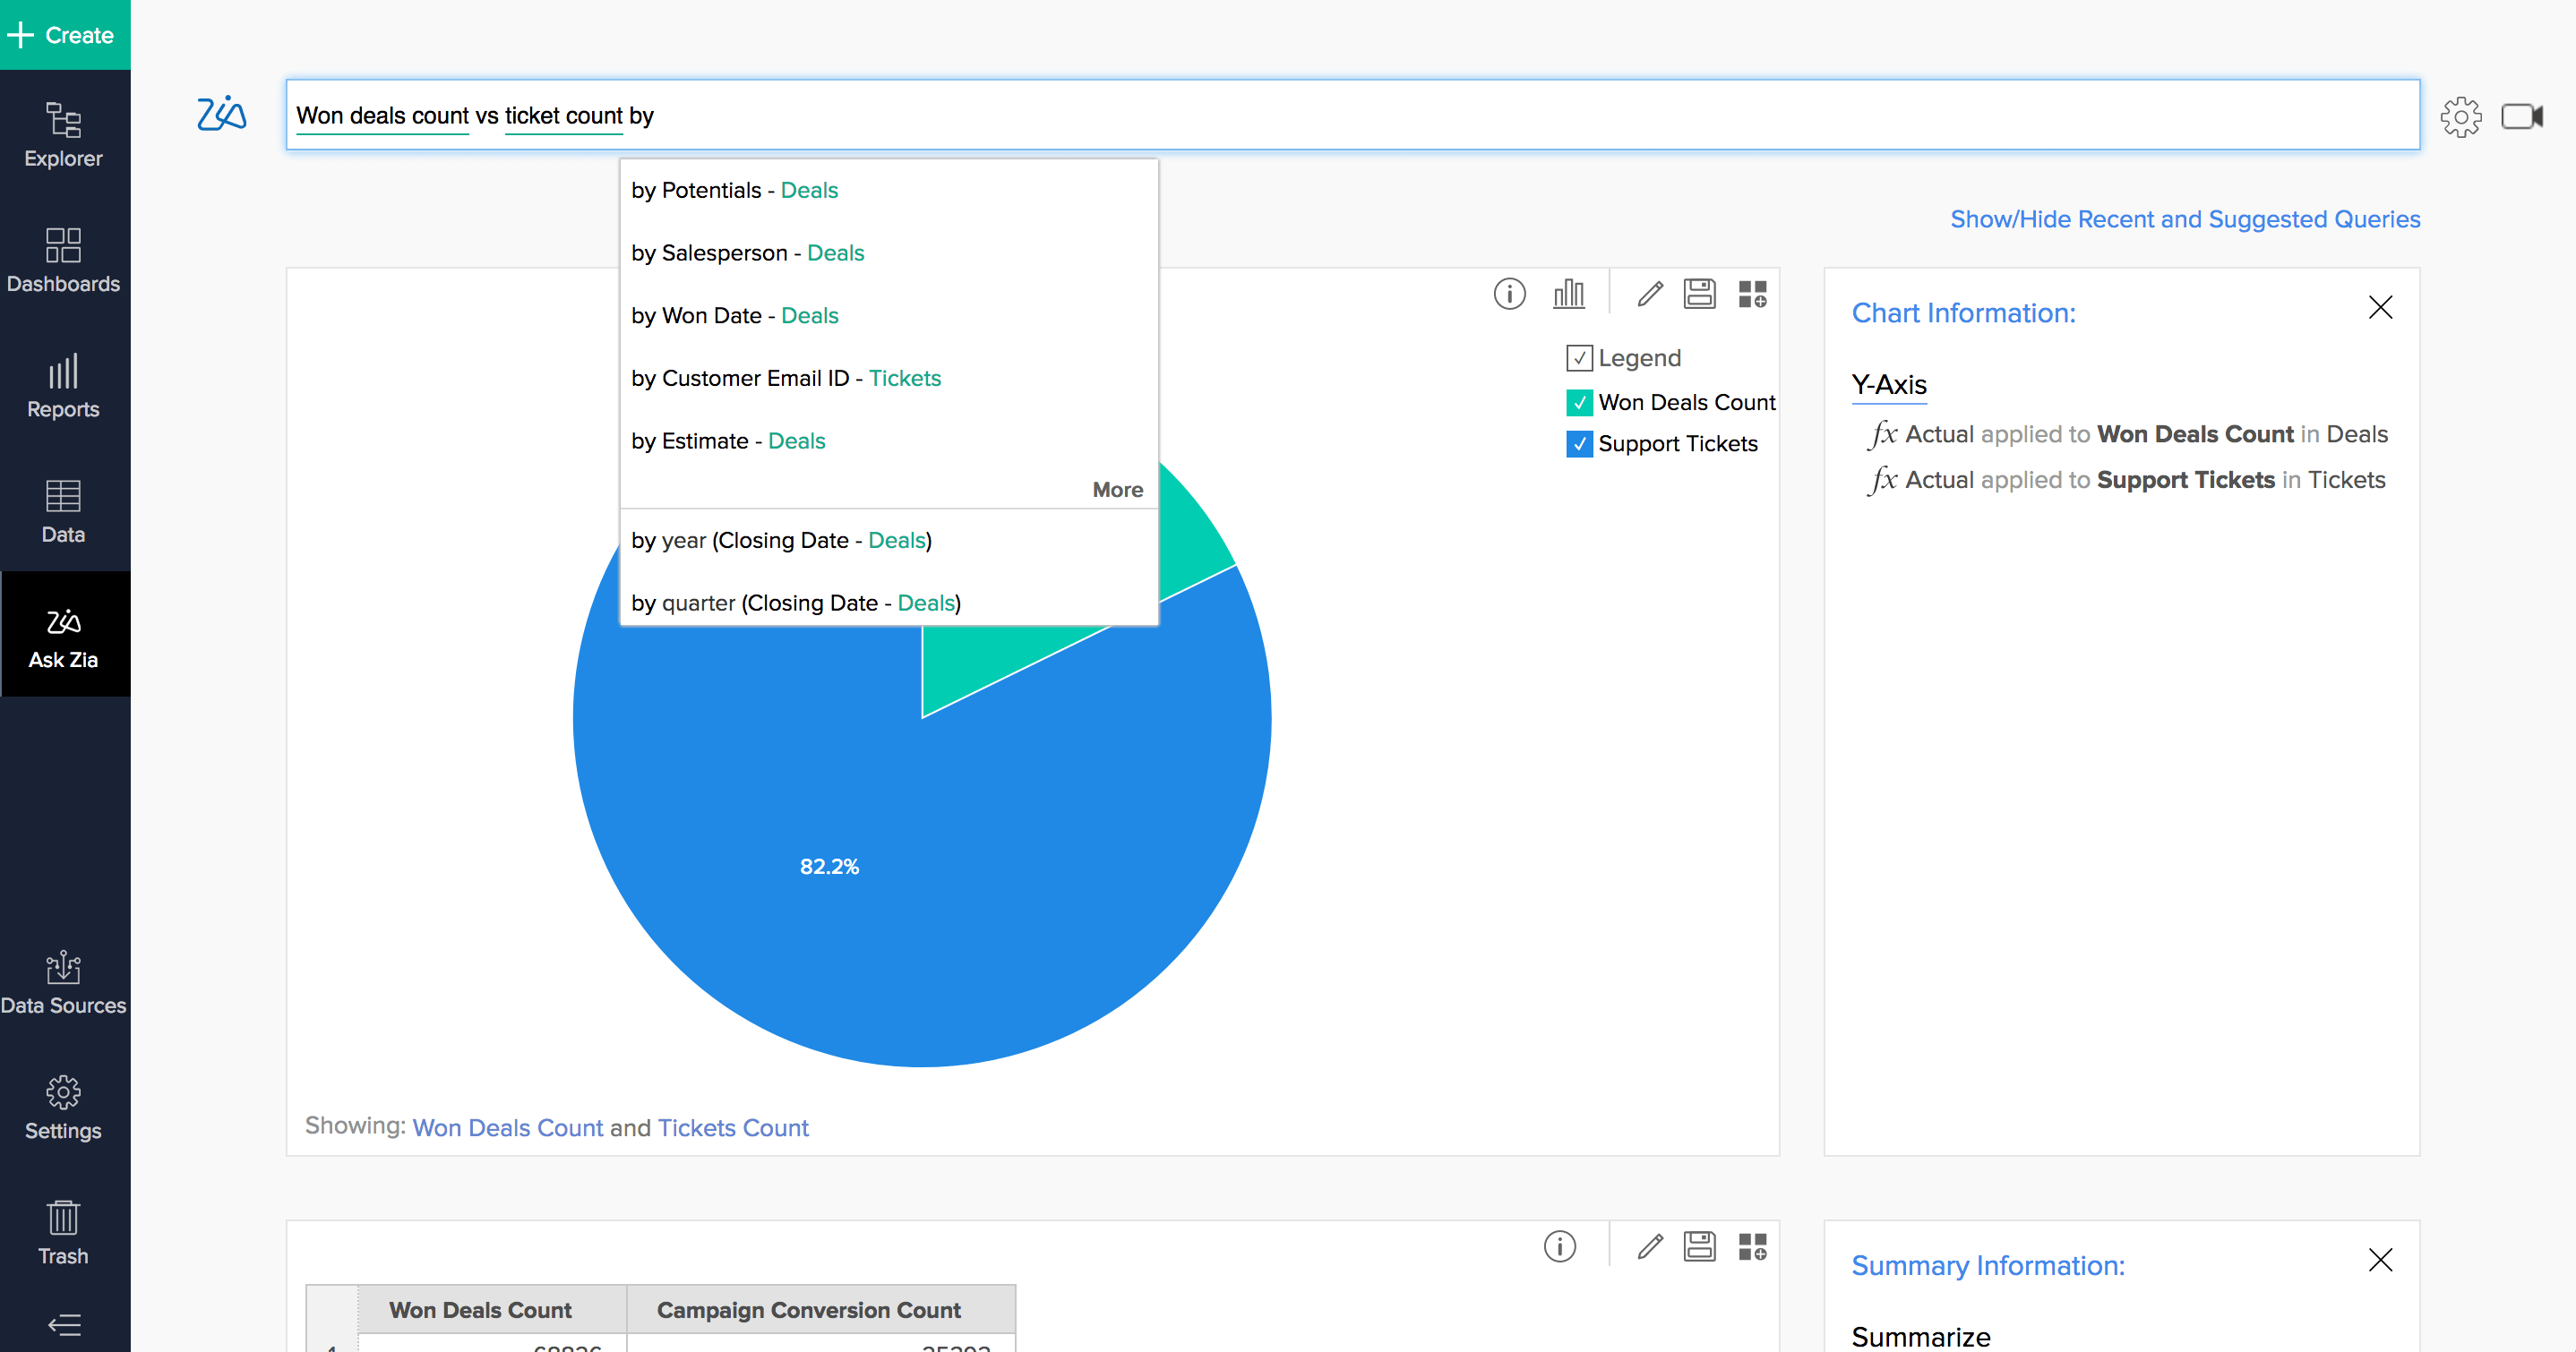Add pie chart to dashboard via grid-plus icon
The height and width of the screenshot is (1352, 2576).
(x=1752, y=294)
